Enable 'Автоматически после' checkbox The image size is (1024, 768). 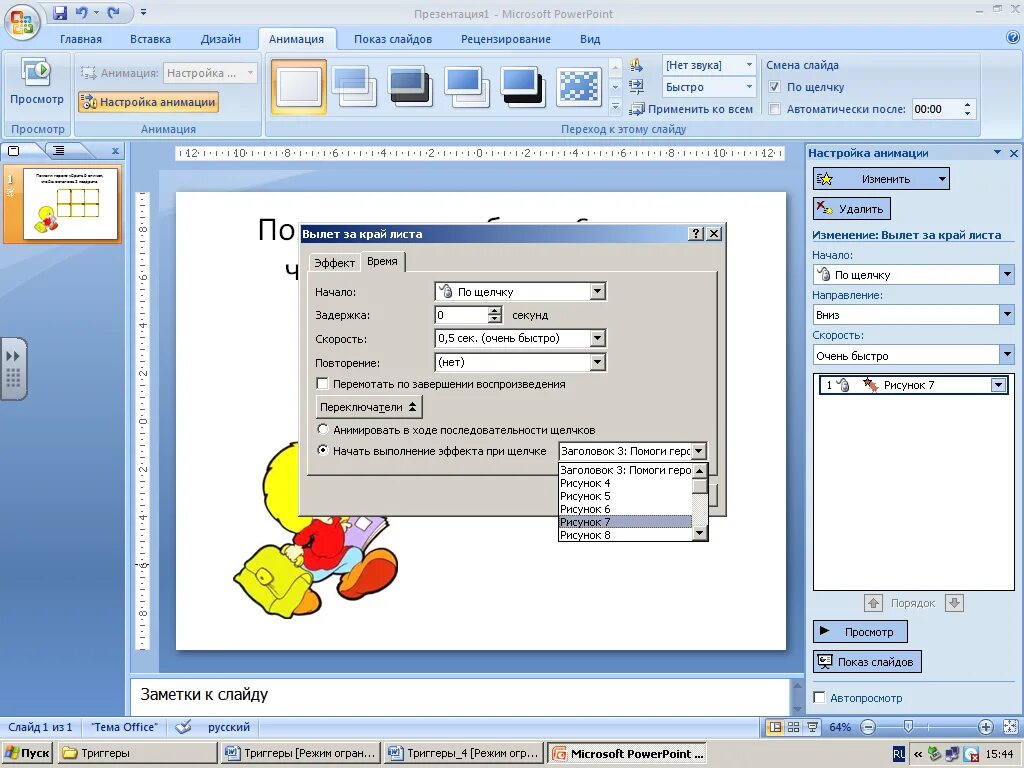pyautogui.click(x=775, y=109)
